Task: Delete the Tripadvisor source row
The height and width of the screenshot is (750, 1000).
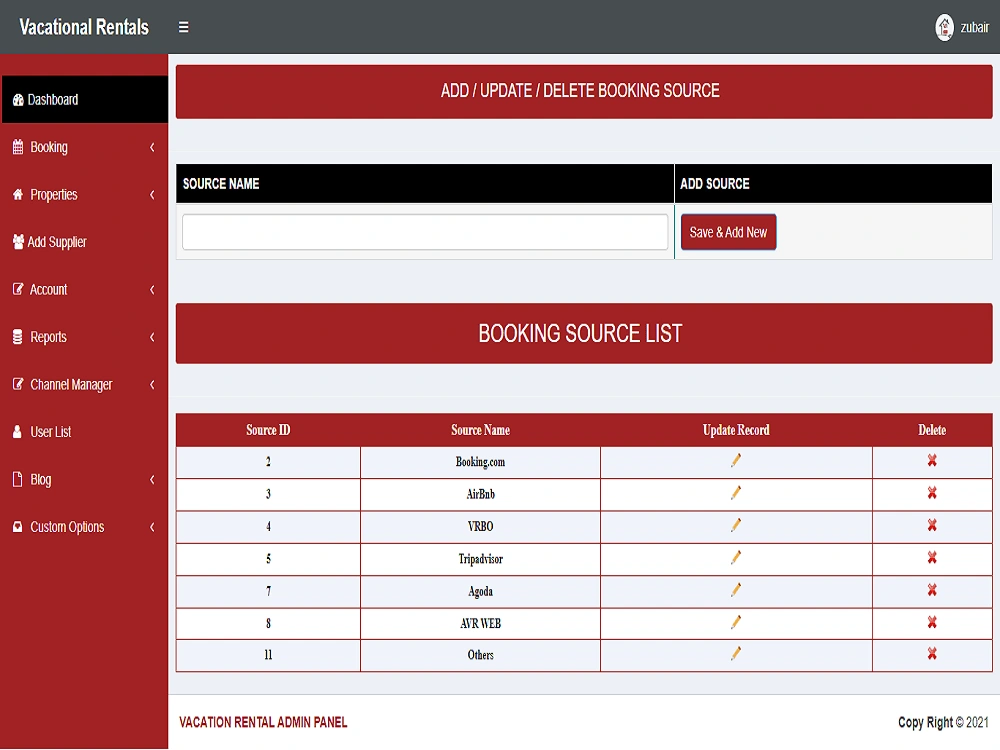Action: tap(932, 558)
